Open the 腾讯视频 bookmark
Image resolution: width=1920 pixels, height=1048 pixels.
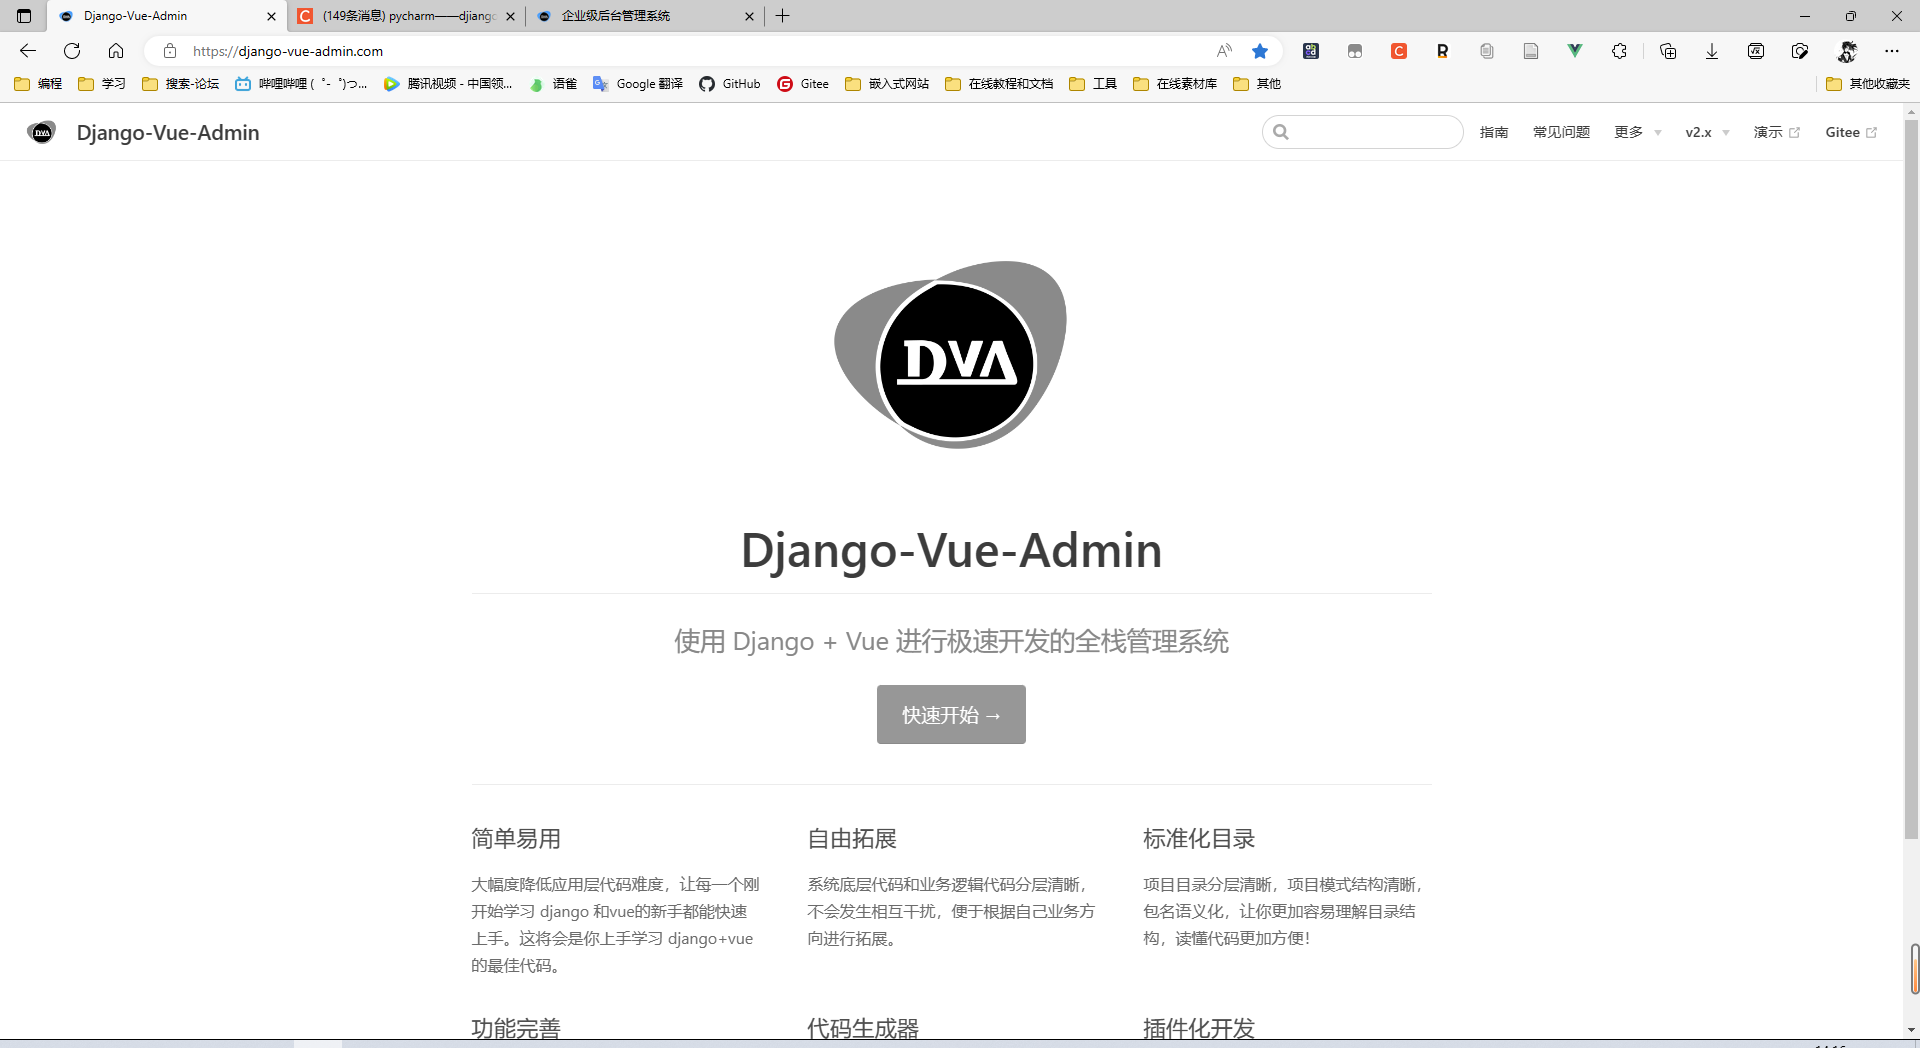tap(448, 84)
